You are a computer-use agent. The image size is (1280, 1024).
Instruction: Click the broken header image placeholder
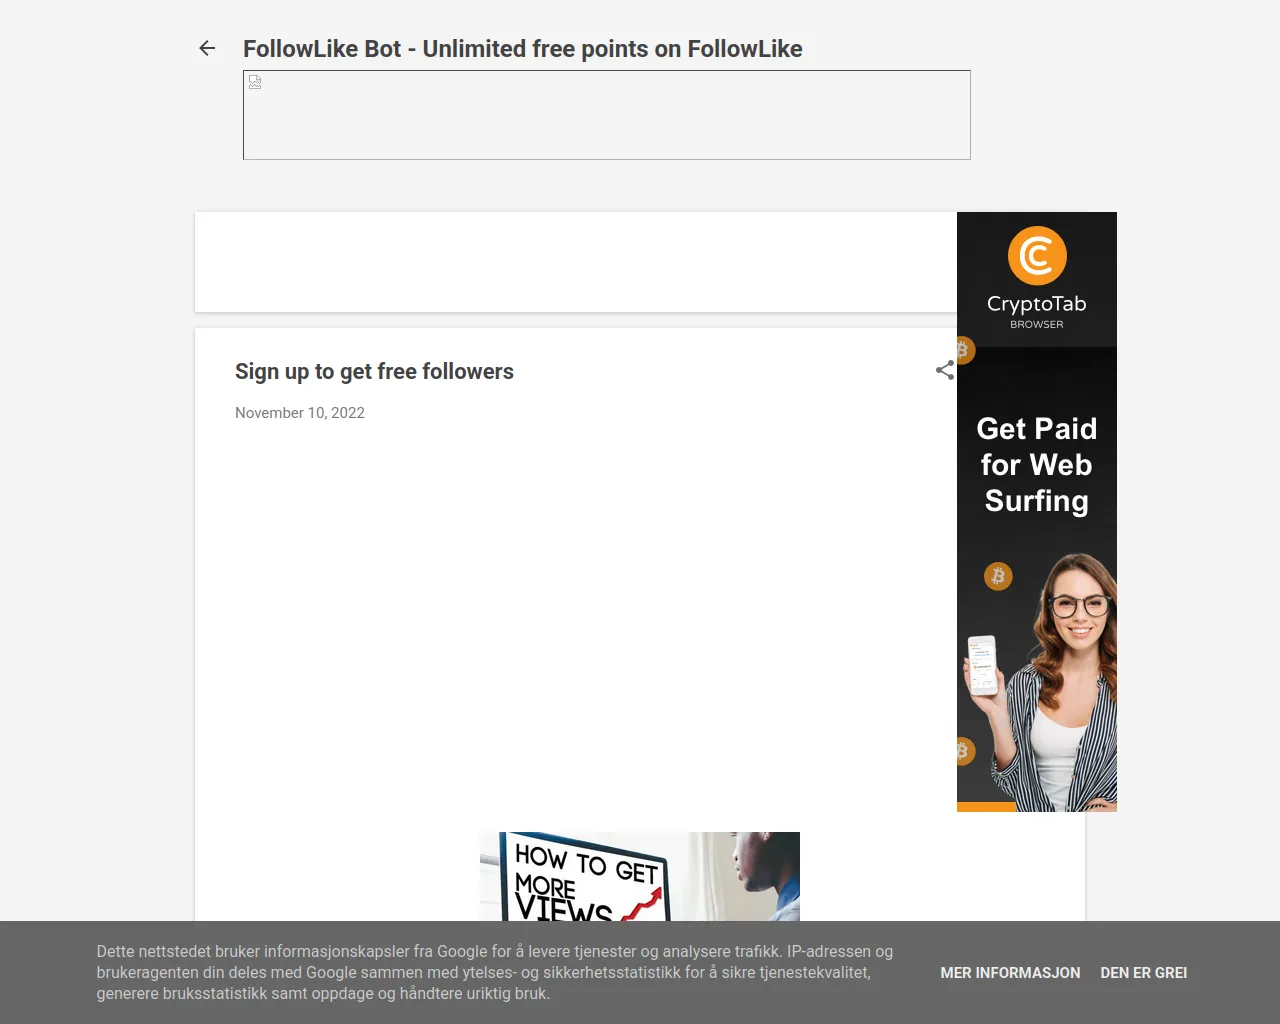pos(607,115)
